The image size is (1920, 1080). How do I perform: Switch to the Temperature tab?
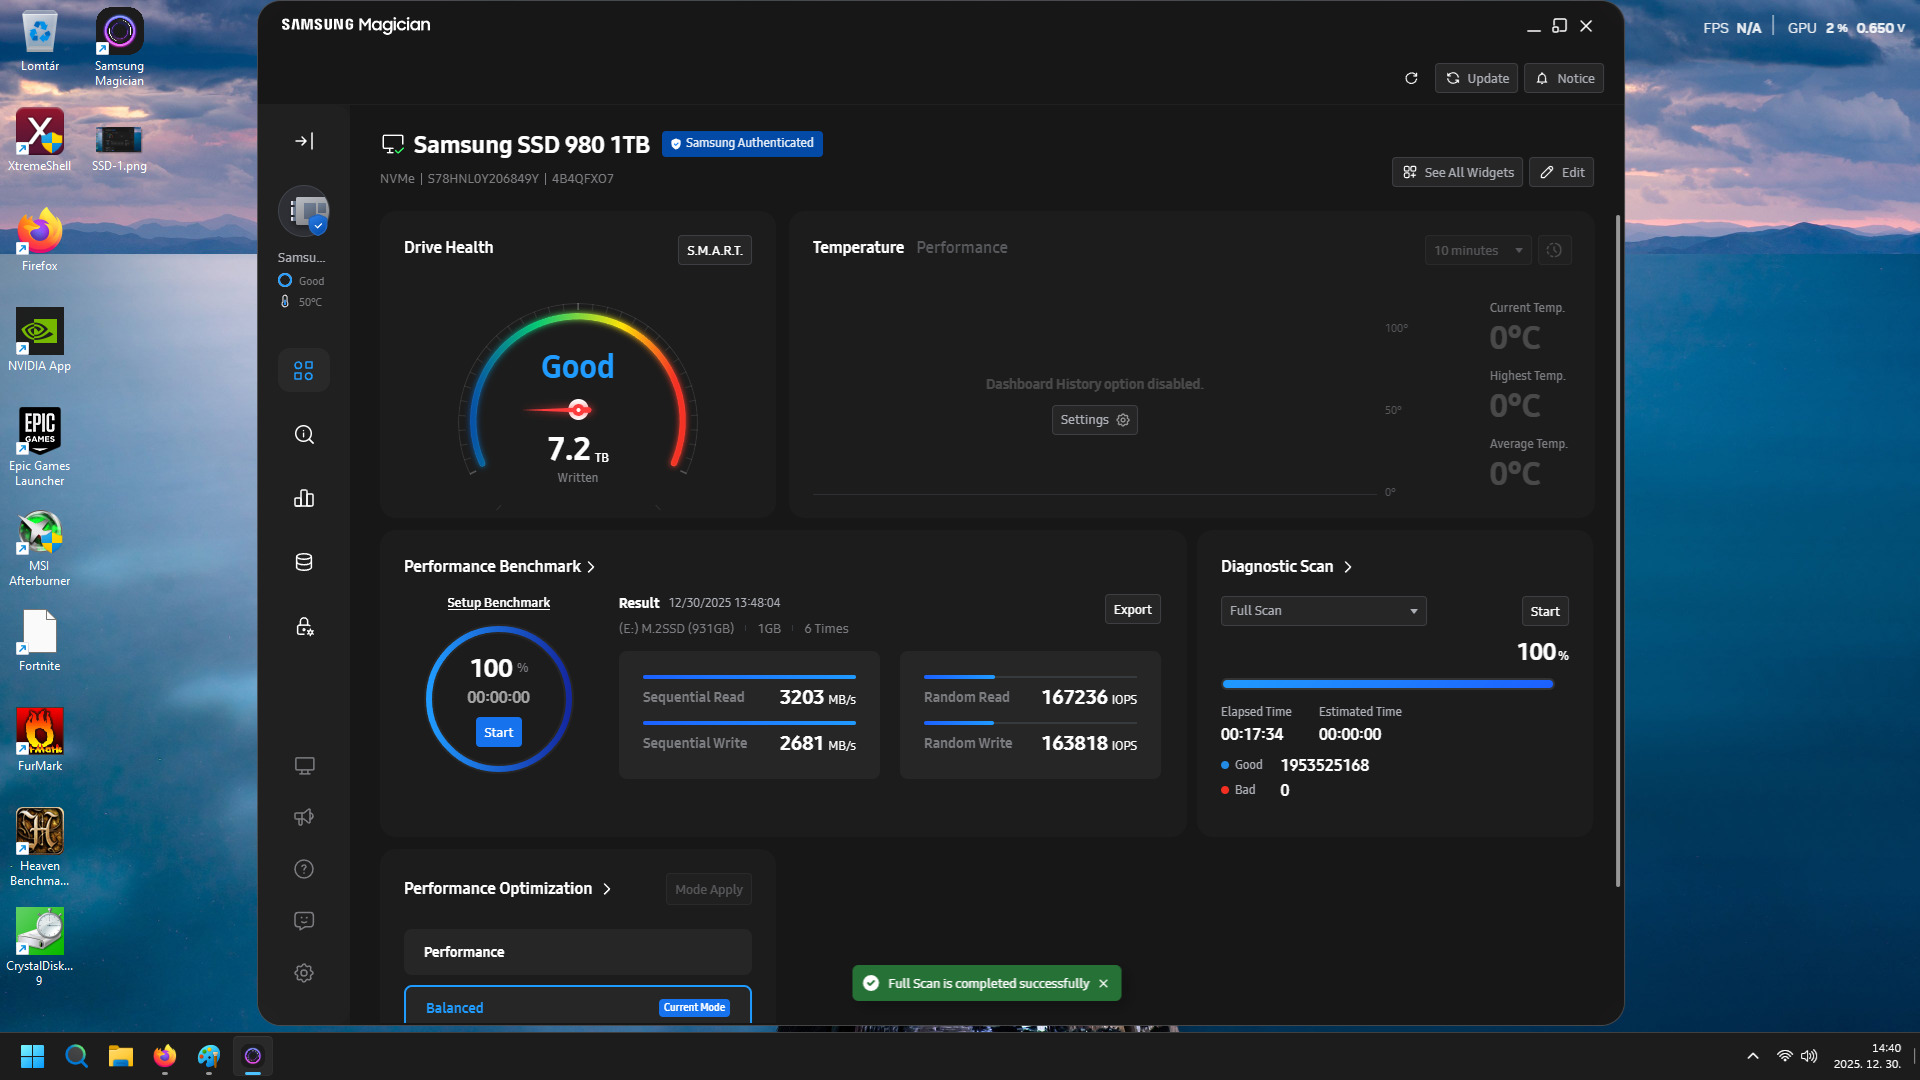click(857, 247)
